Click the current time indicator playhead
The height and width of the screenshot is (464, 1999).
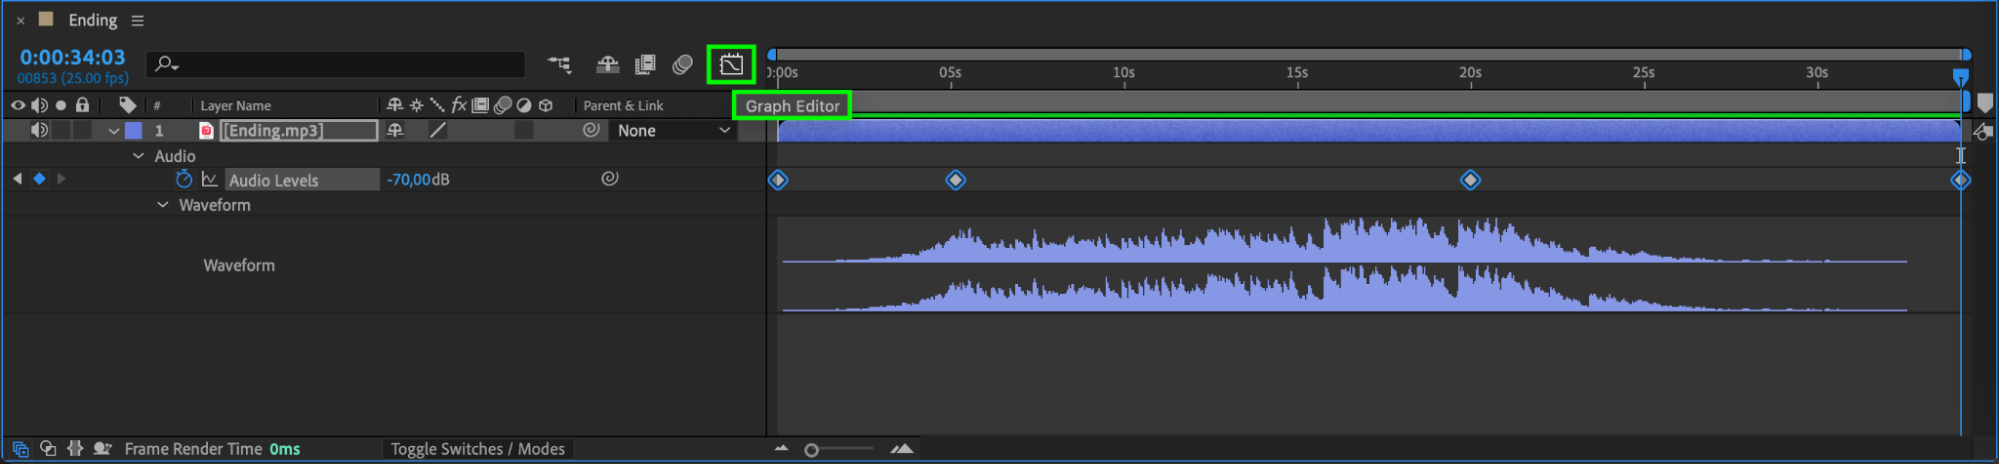(x=1960, y=76)
